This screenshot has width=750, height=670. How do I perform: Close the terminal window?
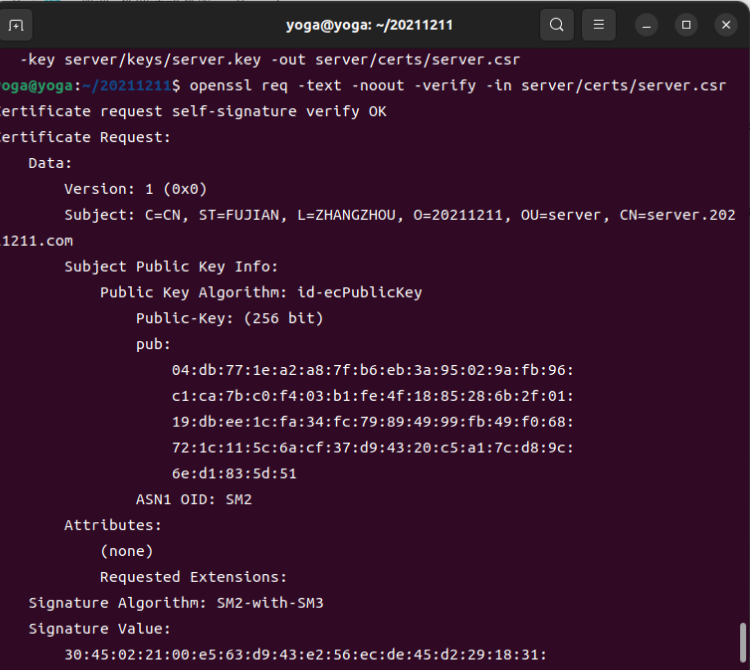(726, 25)
